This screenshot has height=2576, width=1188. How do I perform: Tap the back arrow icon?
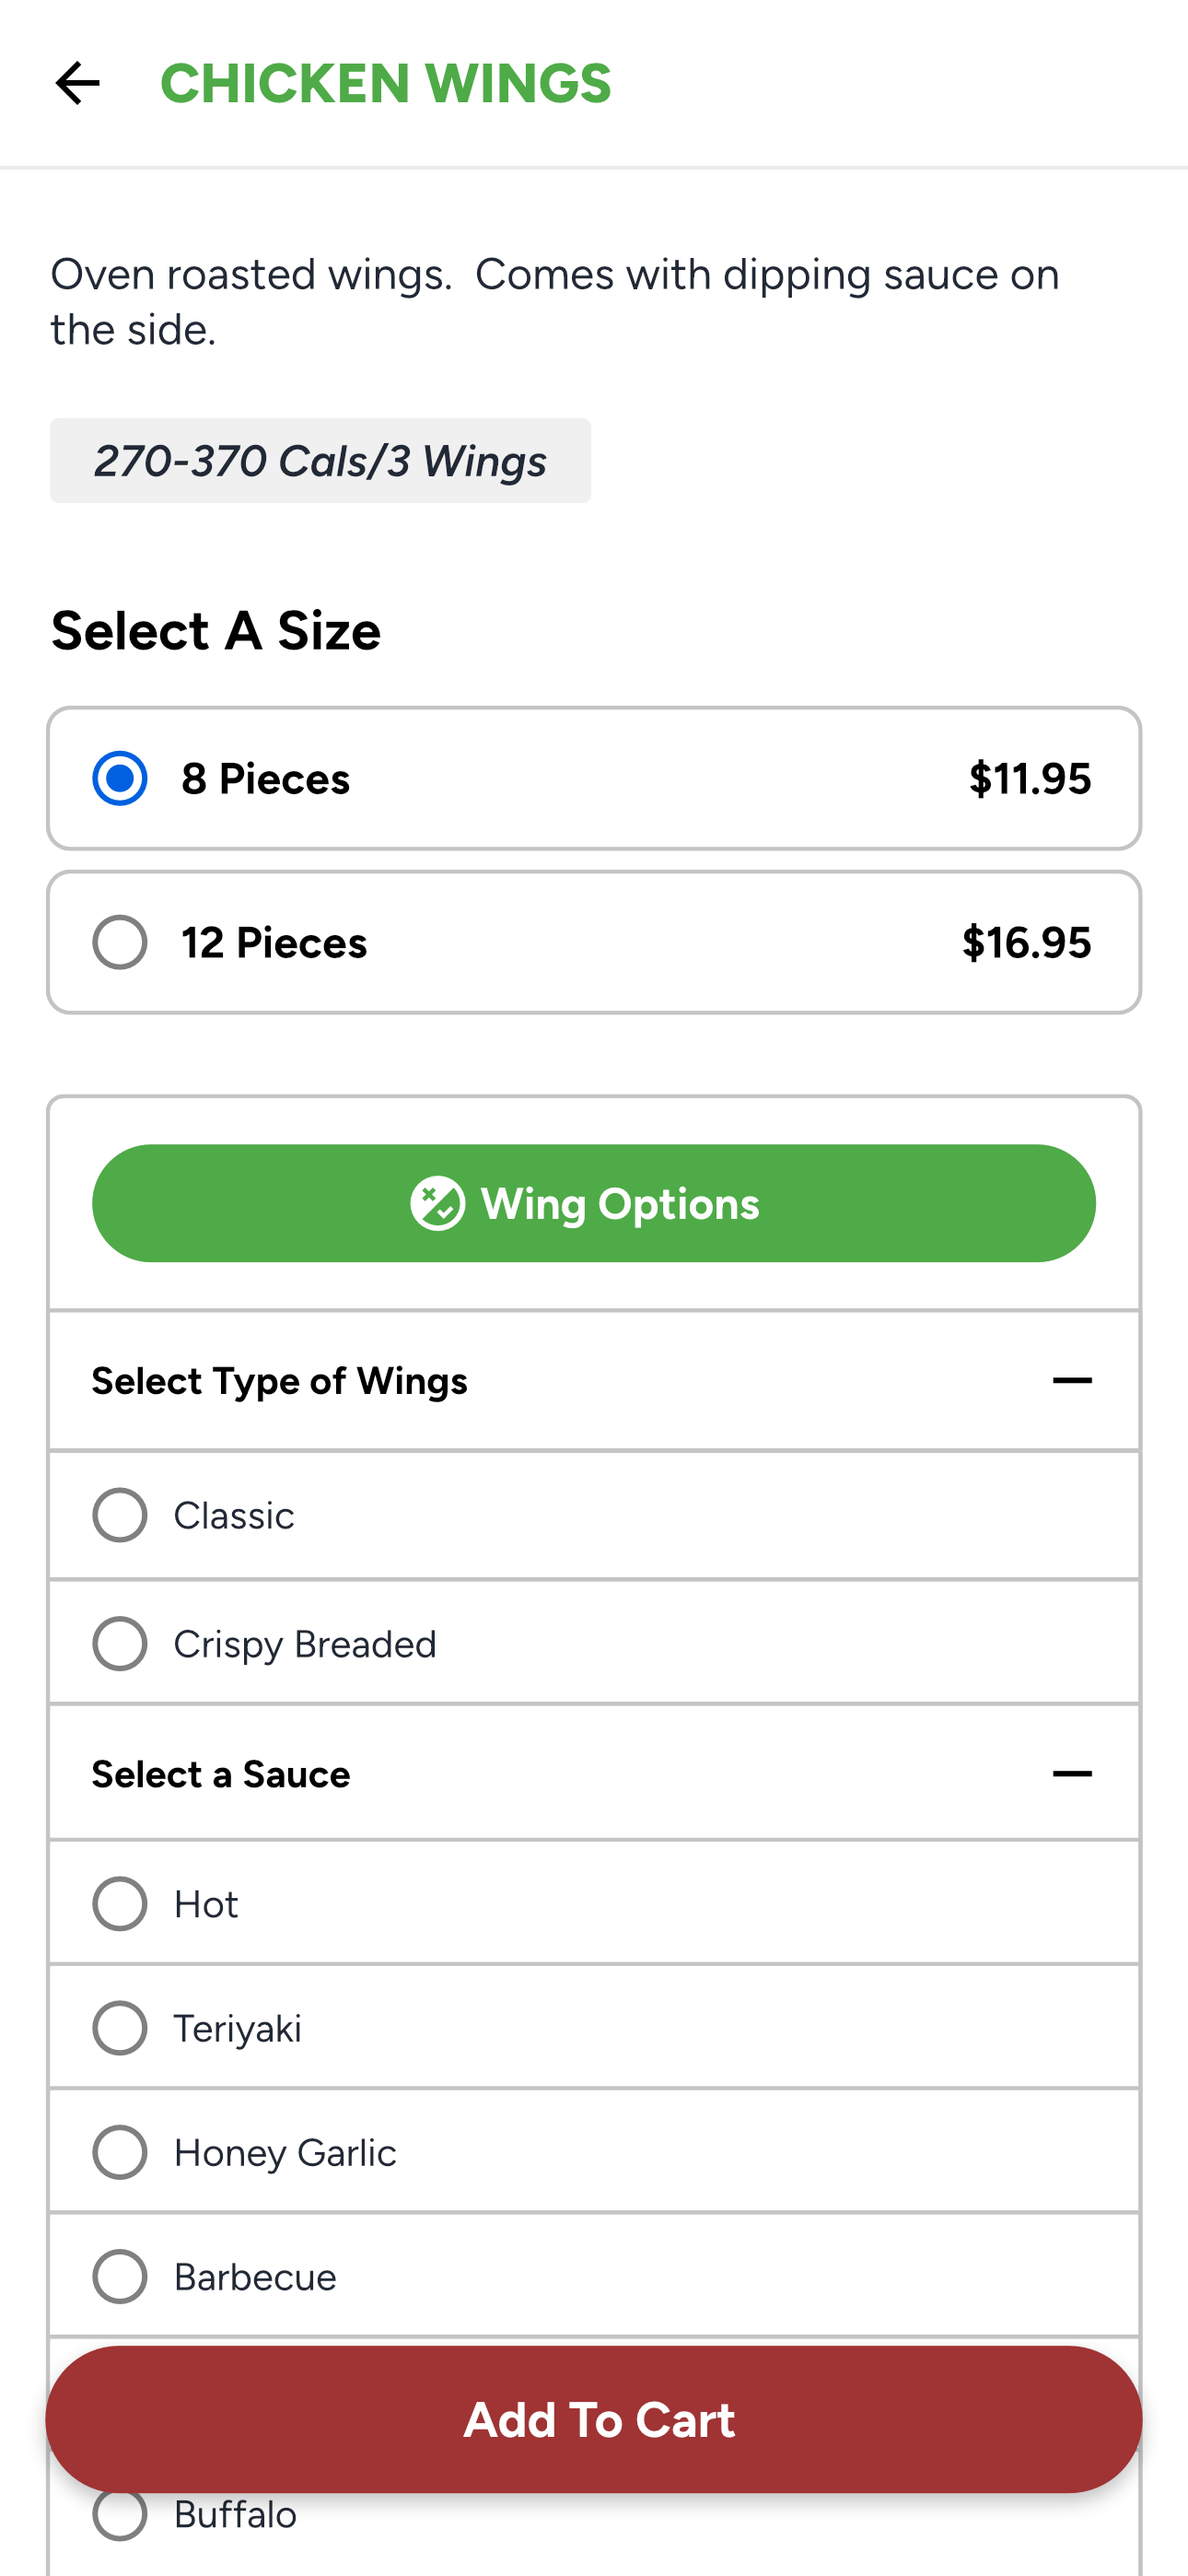click(x=78, y=83)
